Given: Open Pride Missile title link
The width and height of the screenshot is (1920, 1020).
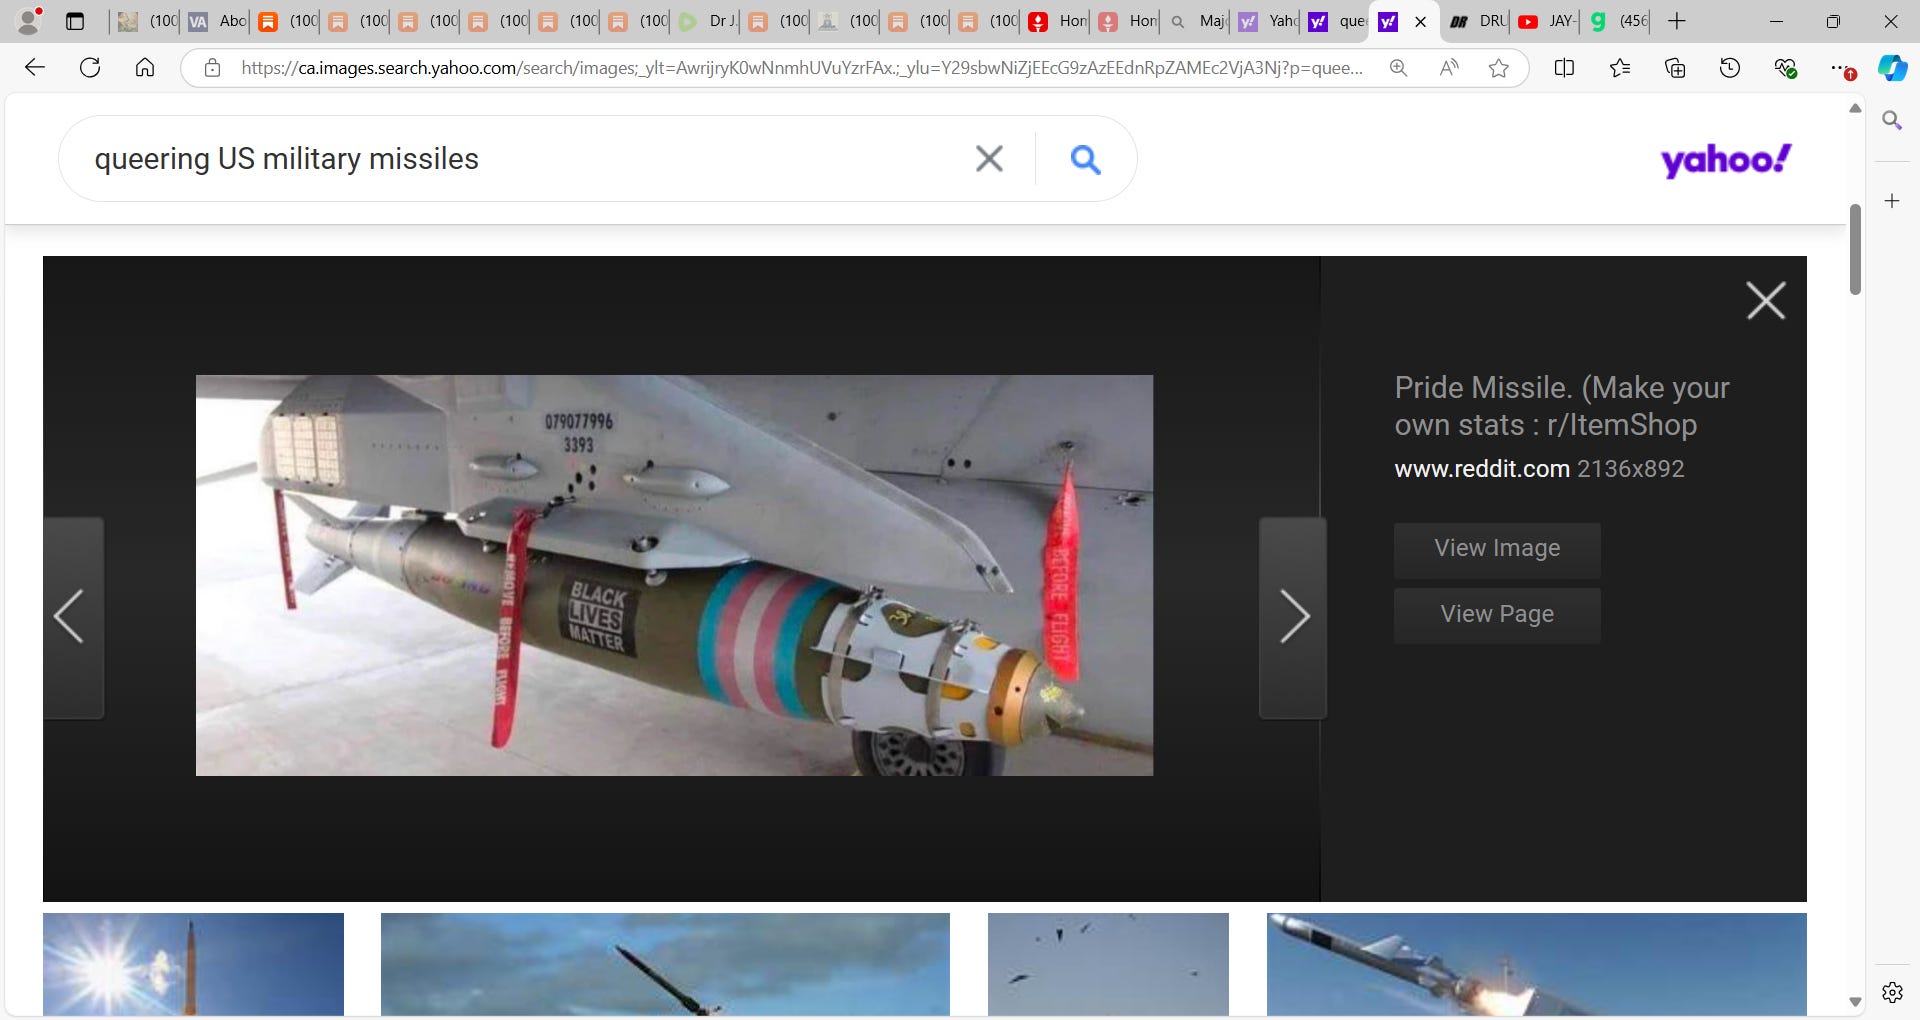Looking at the screenshot, I should [x=1562, y=406].
